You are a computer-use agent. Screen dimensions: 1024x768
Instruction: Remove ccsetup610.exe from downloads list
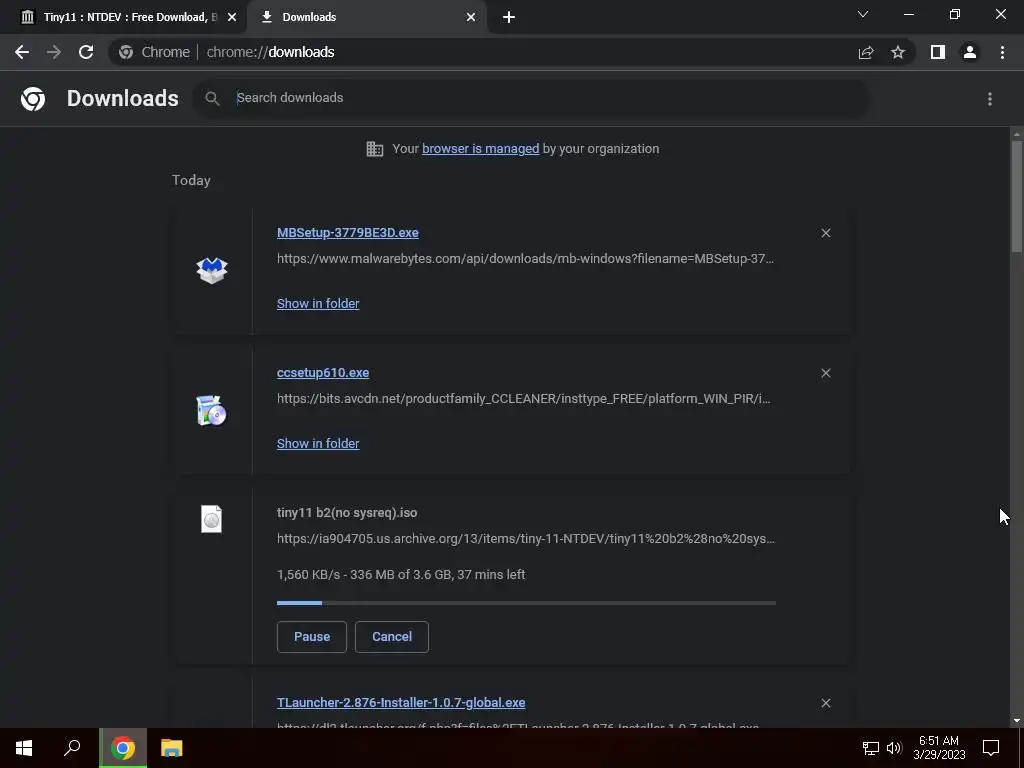pyautogui.click(x=826, y=373)
